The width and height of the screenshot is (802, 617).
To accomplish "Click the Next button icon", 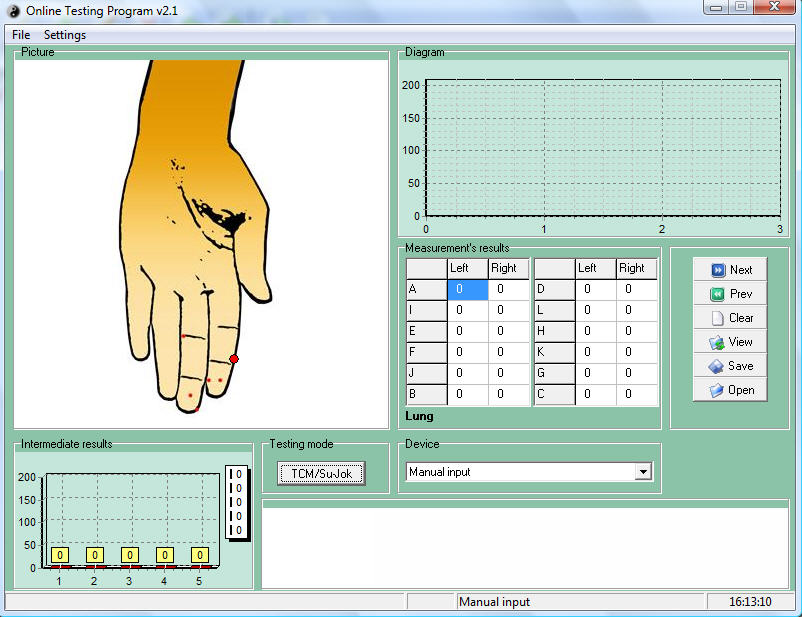I will click(718, 270).
